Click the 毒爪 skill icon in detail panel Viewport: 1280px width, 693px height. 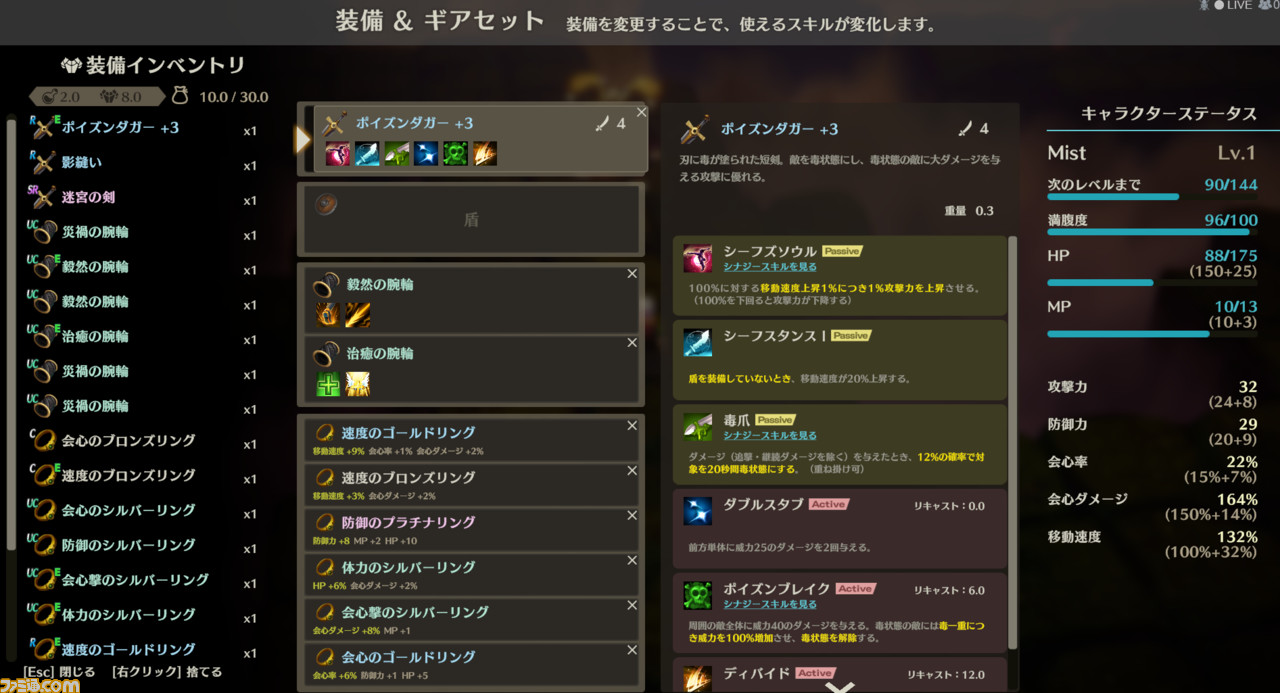(x=698, y=427)
